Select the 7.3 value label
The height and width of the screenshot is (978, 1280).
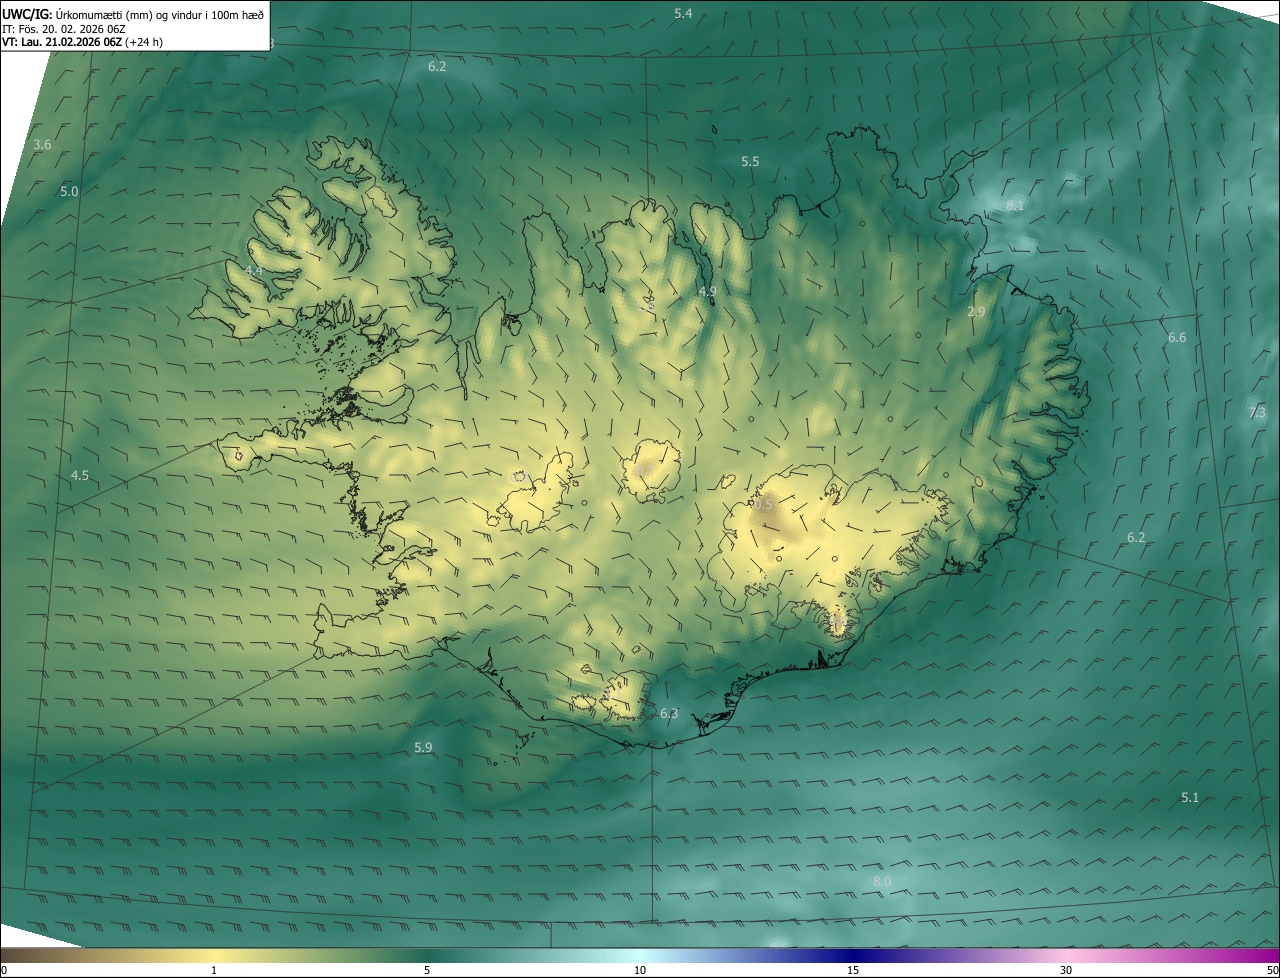pos(1257,412)
